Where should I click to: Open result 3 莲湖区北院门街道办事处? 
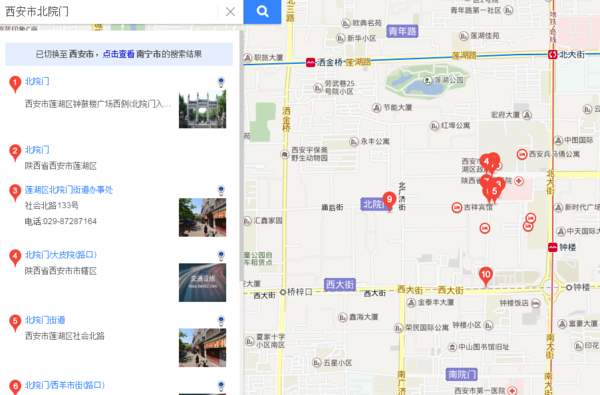pyautogui.click(x=69, y=189)
